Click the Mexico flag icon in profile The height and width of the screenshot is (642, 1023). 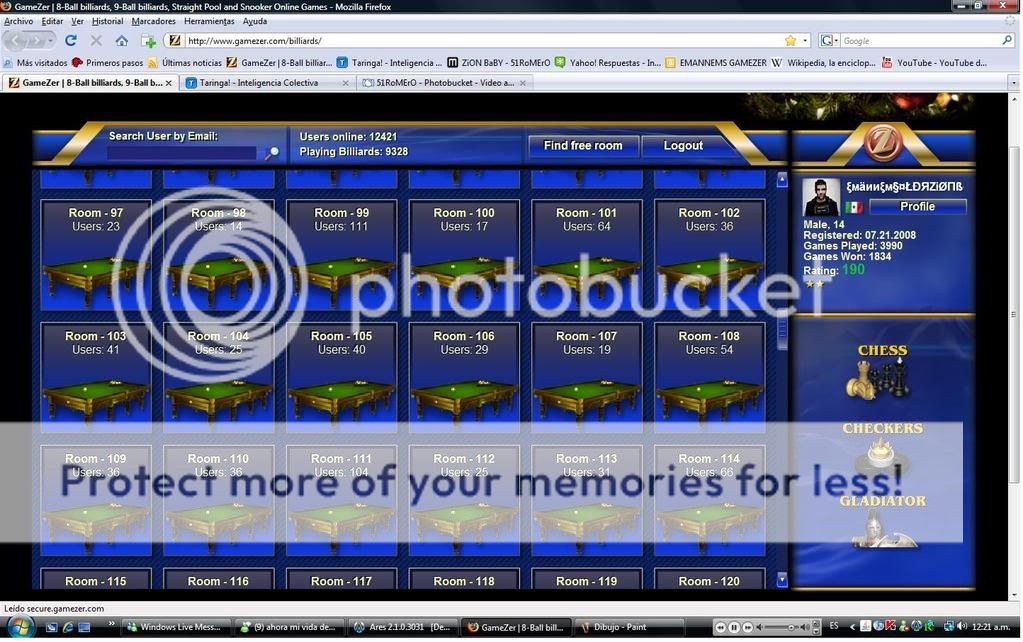click(x=853, y=207)
